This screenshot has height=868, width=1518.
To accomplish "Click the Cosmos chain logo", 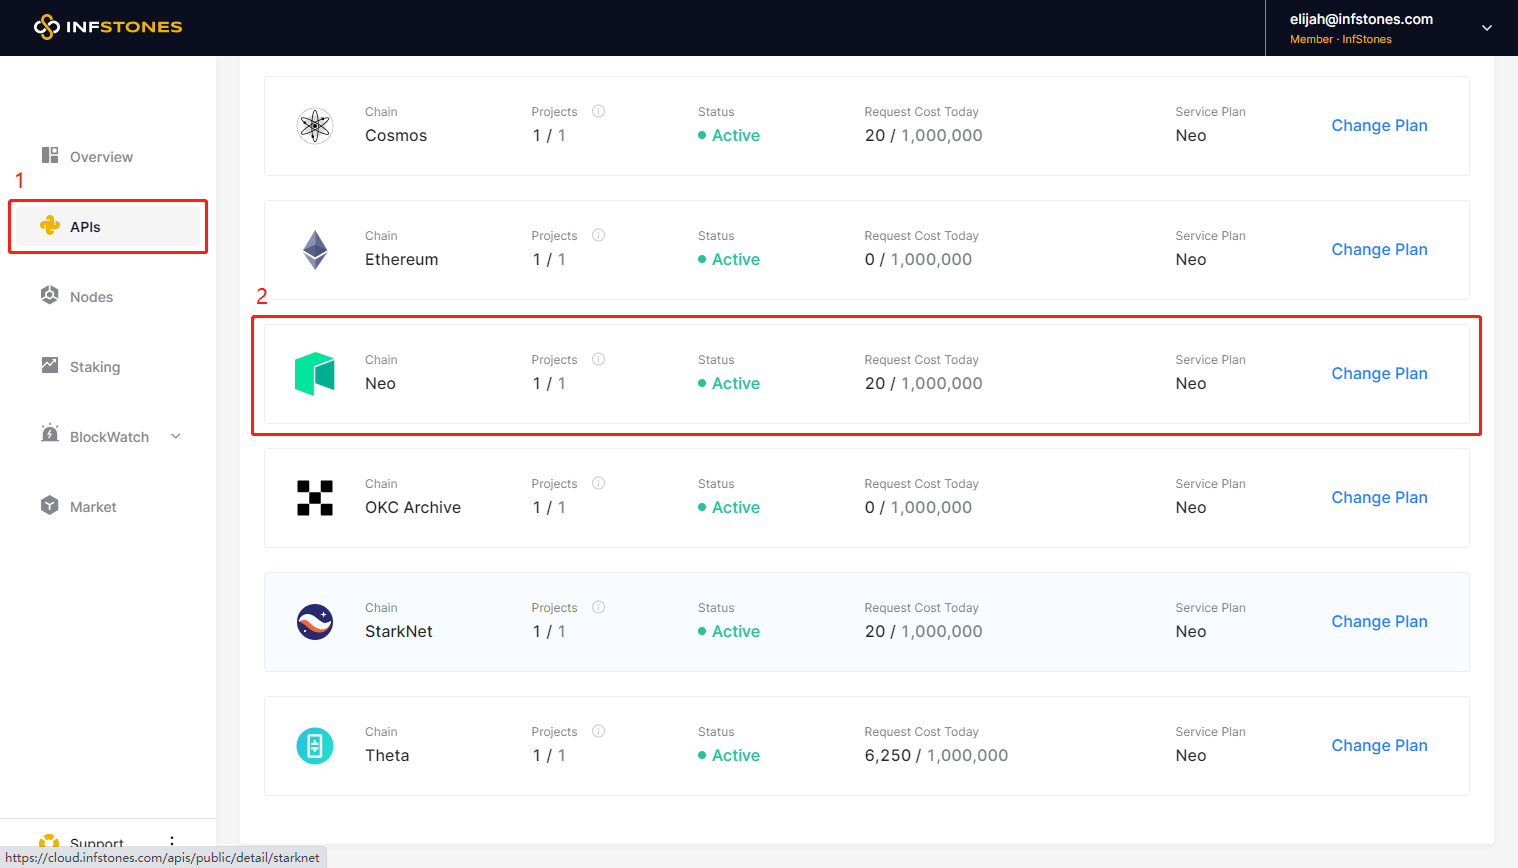I will (x=315, y=126).
